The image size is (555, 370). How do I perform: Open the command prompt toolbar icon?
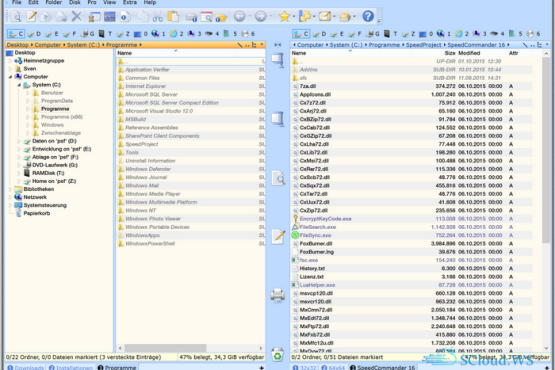click(x=110, y=16)
